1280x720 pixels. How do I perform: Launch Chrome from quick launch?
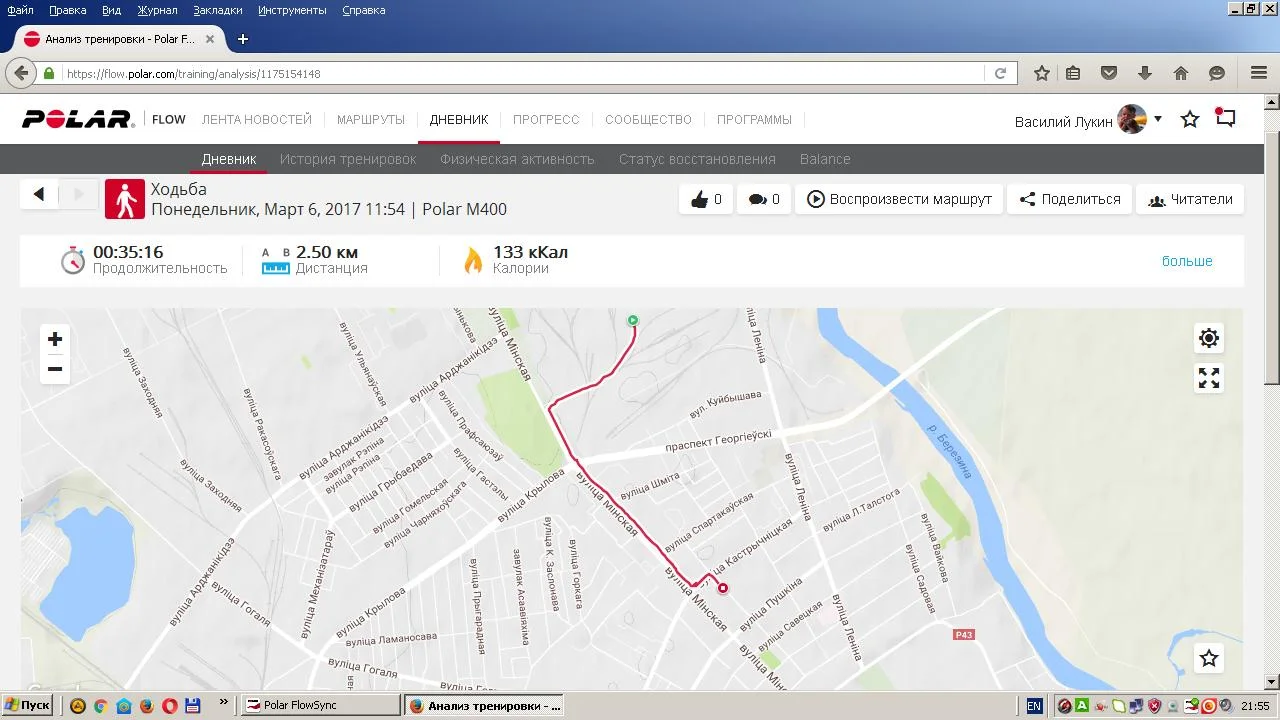click(100, 705)
